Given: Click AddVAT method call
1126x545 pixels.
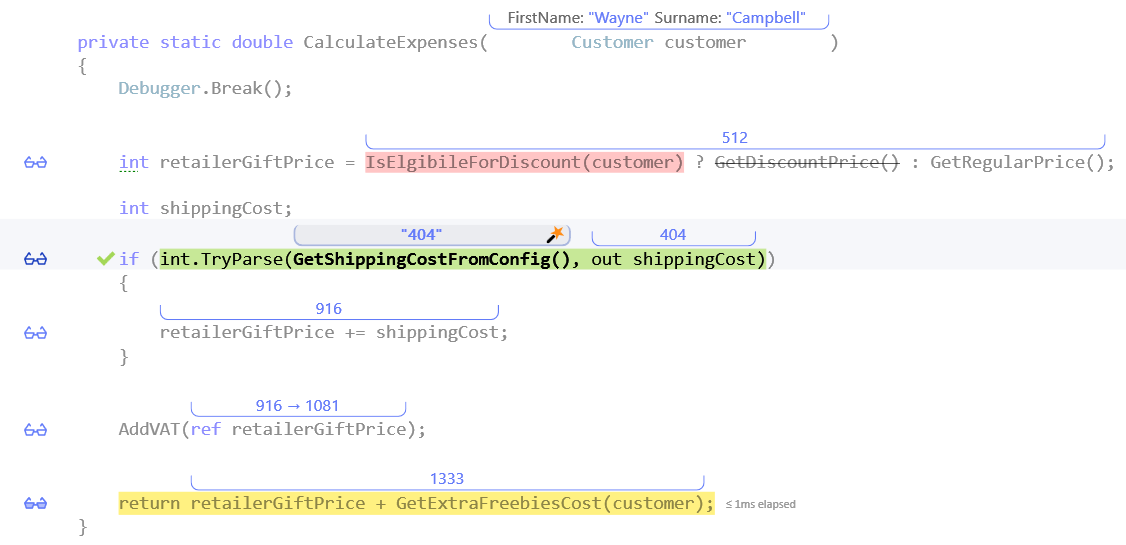Looking at the screenshot, I should pos(149,429).
